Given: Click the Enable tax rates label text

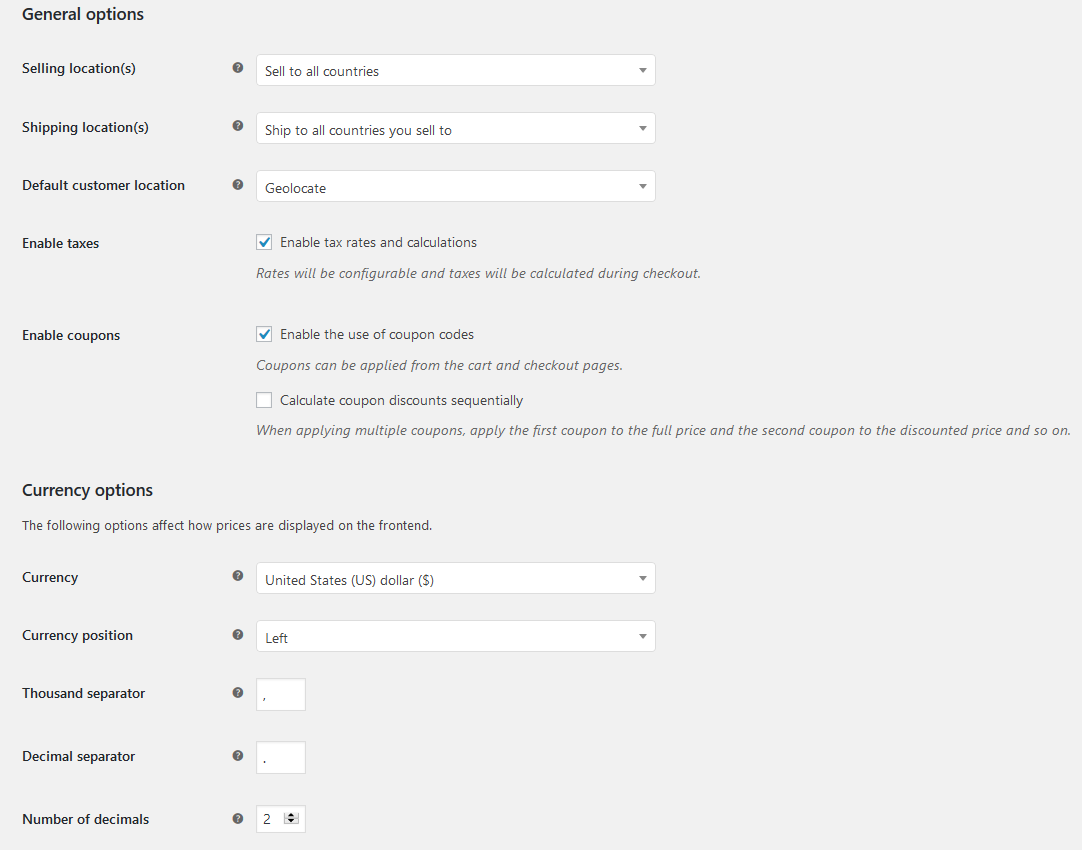Looking at the screenshot, I should coord(378,242).
